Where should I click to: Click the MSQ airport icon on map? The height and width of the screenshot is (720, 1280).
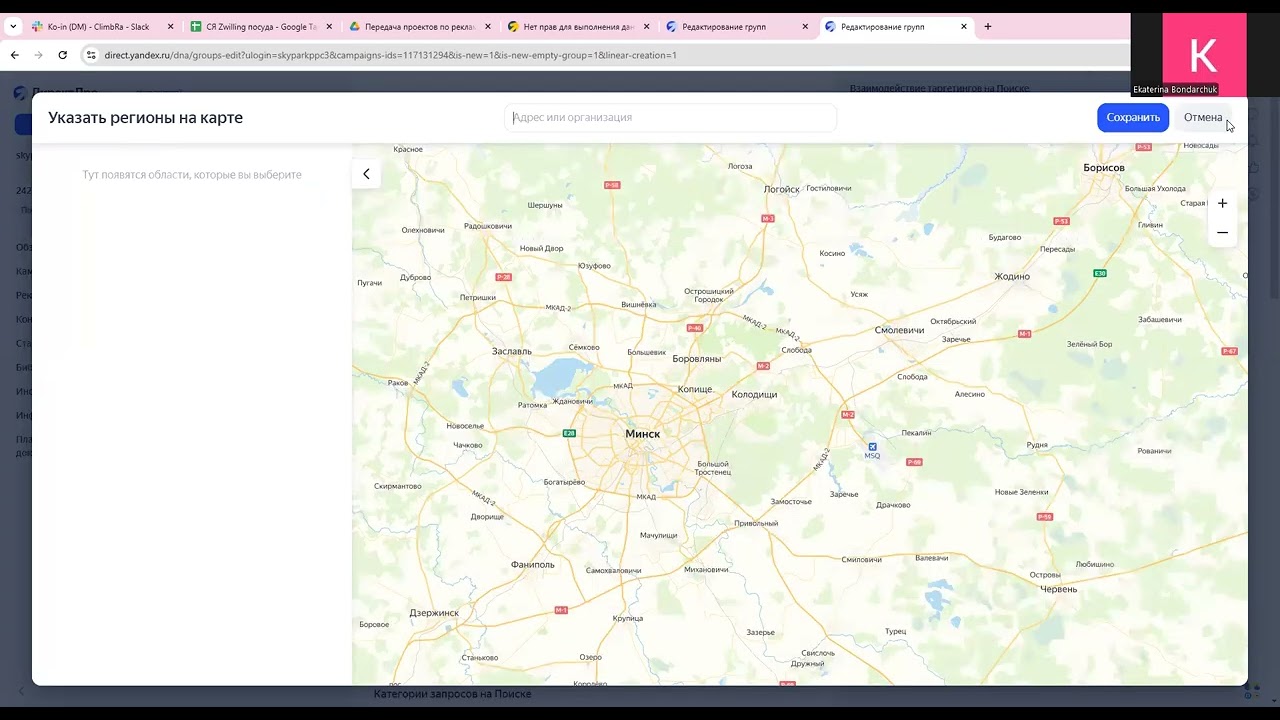coord(872,447)
